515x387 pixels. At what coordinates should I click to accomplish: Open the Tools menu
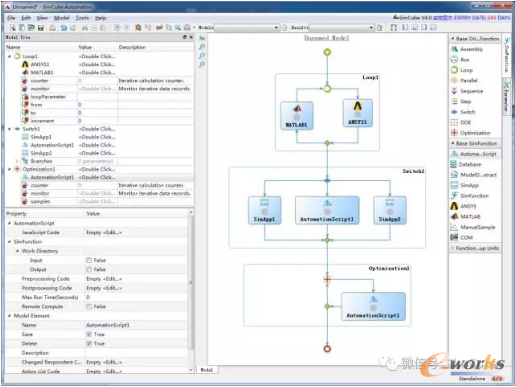82,18
